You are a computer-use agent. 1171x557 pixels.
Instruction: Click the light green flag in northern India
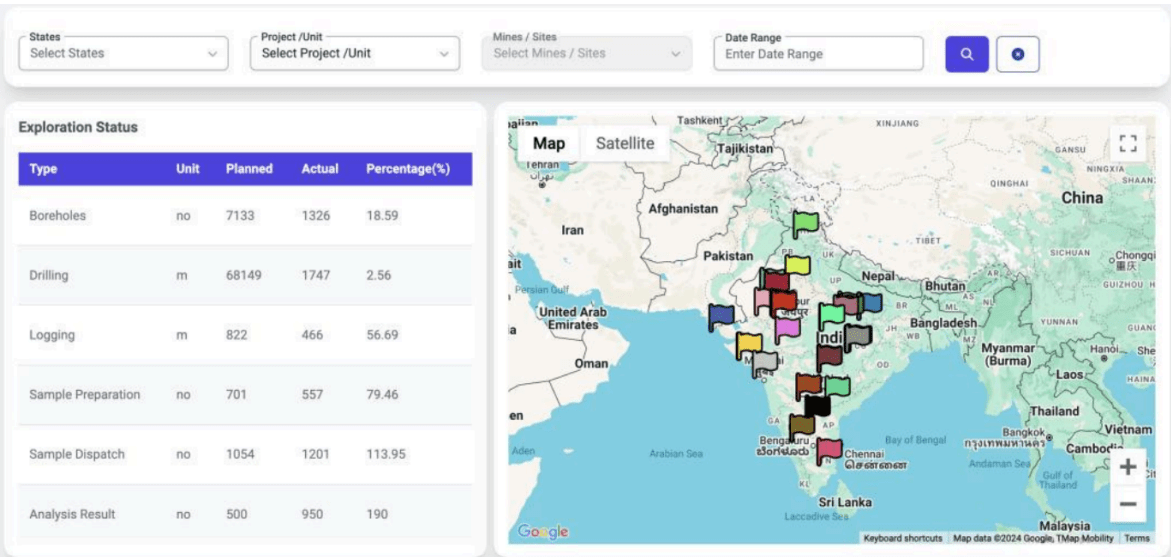tap(805, 222)
